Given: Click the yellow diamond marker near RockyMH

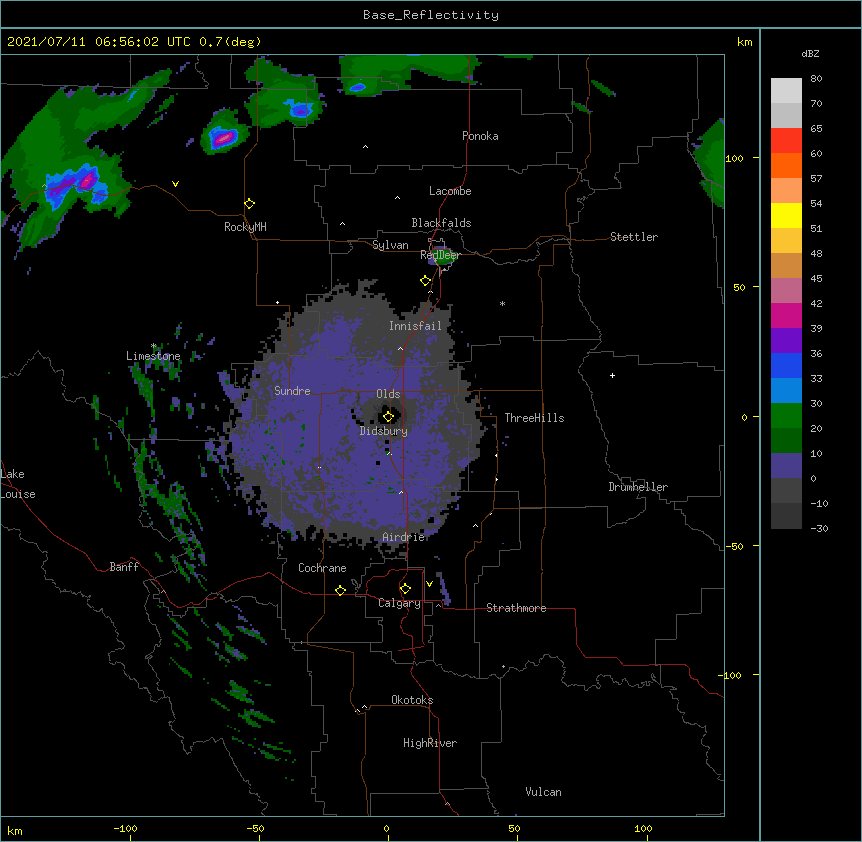Looking at the screenshot, I should pos(250,204).
